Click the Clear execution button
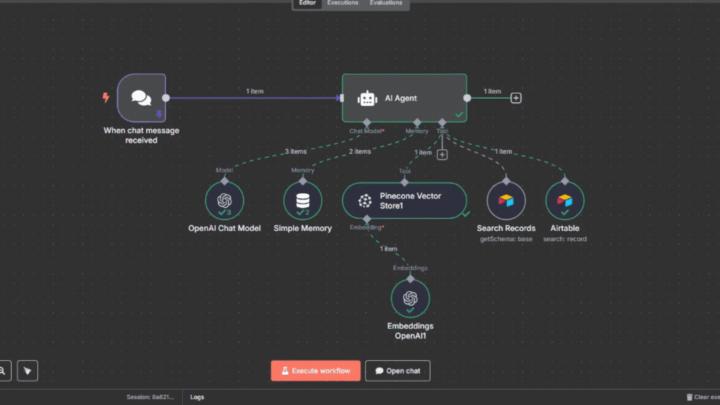This screenshot has height=405, width=720. [703, 397]
